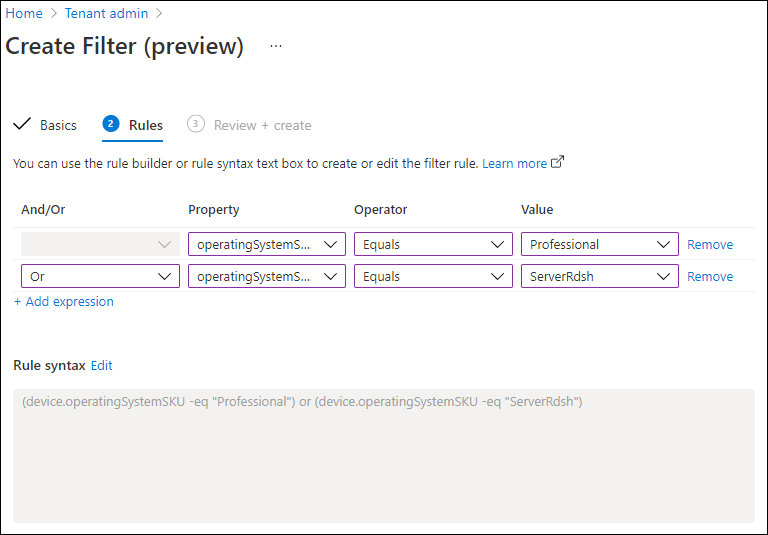Remove the Professional expression row
The width and height of the screenshot is (768, 535).
pyautogui.click(x=710, y=244)
